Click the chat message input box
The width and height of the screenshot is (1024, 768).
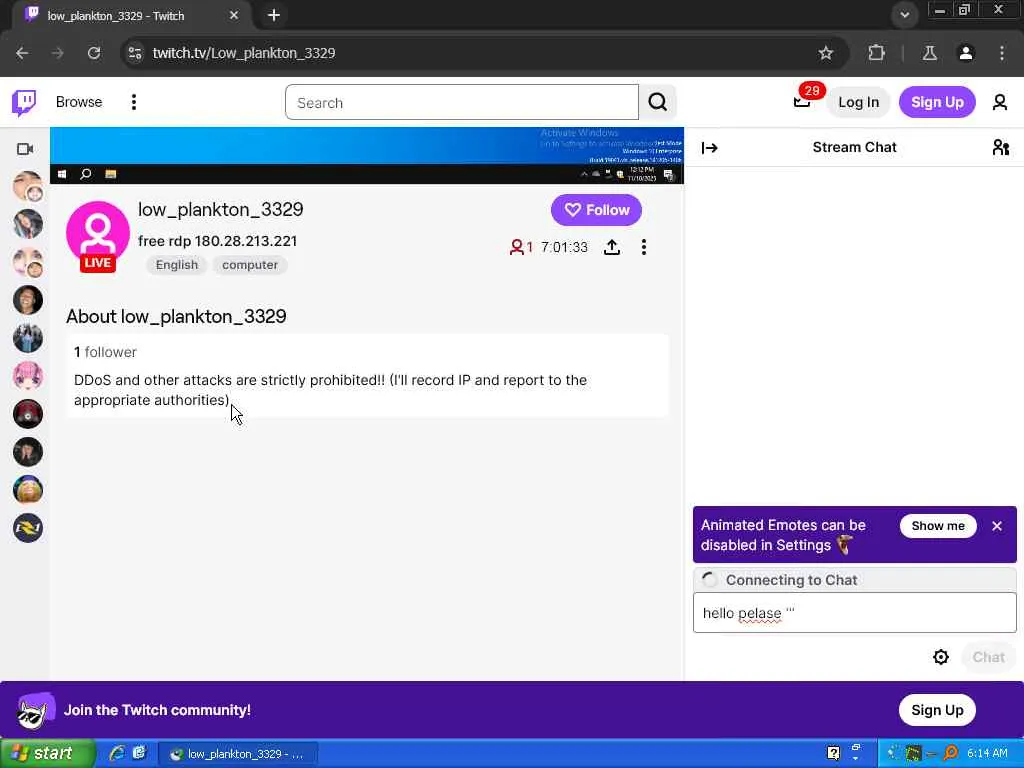point(854,613)
